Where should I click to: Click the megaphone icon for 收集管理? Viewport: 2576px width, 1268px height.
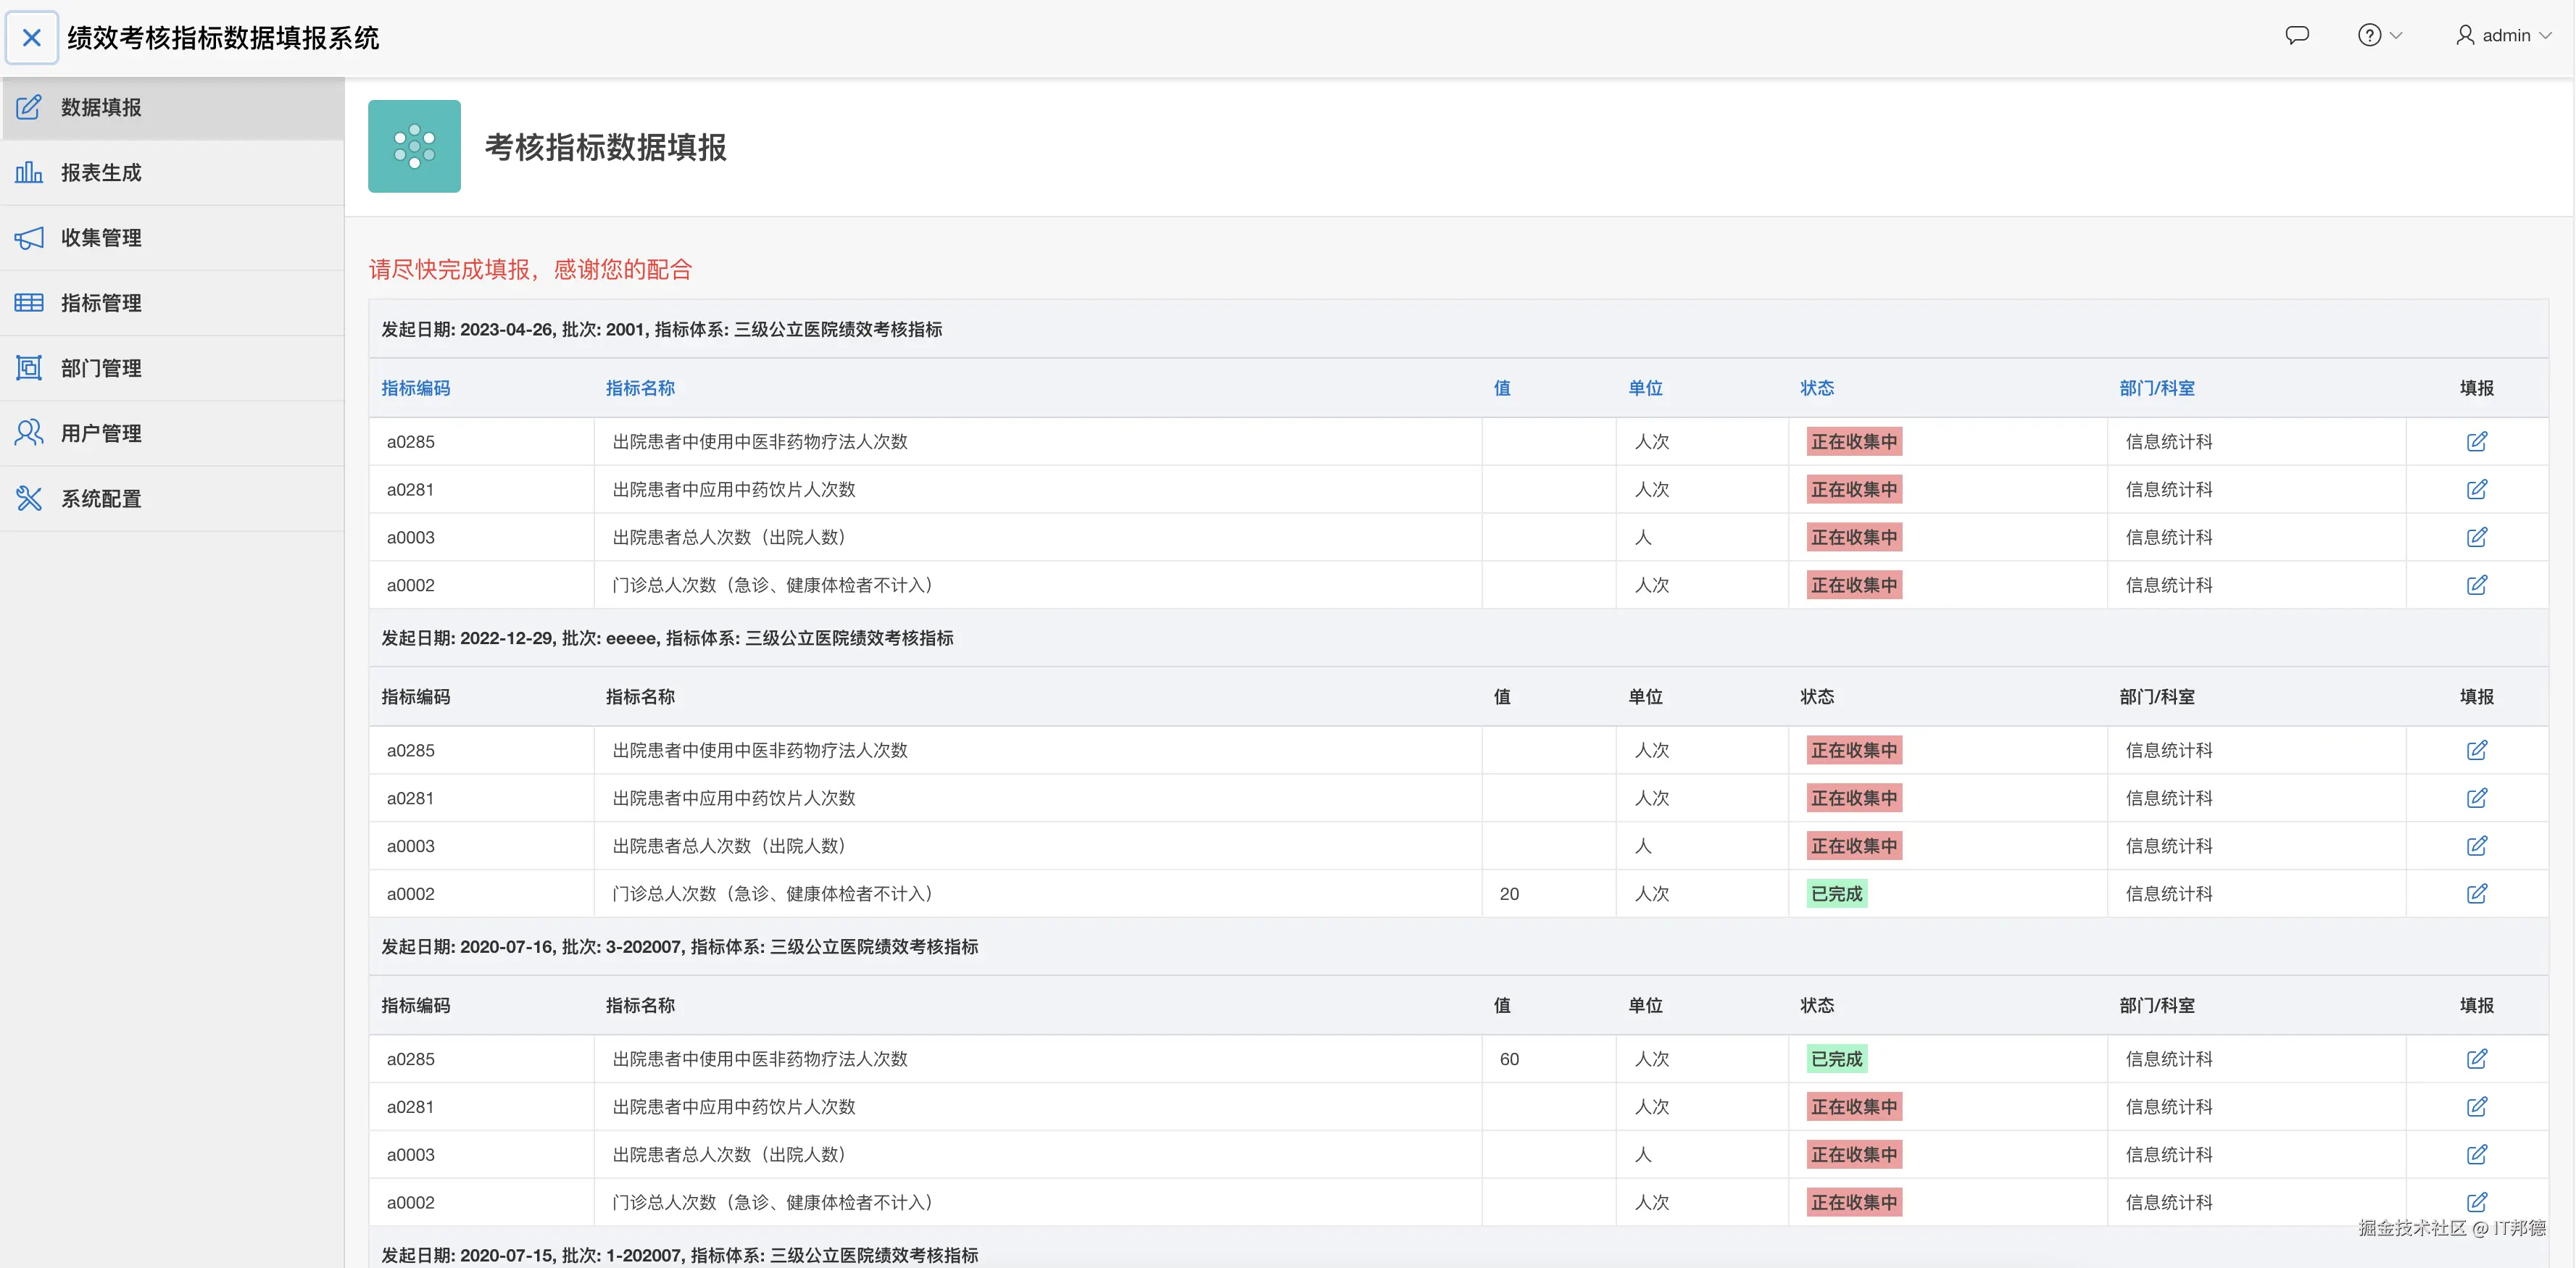[x=29, y=237]
